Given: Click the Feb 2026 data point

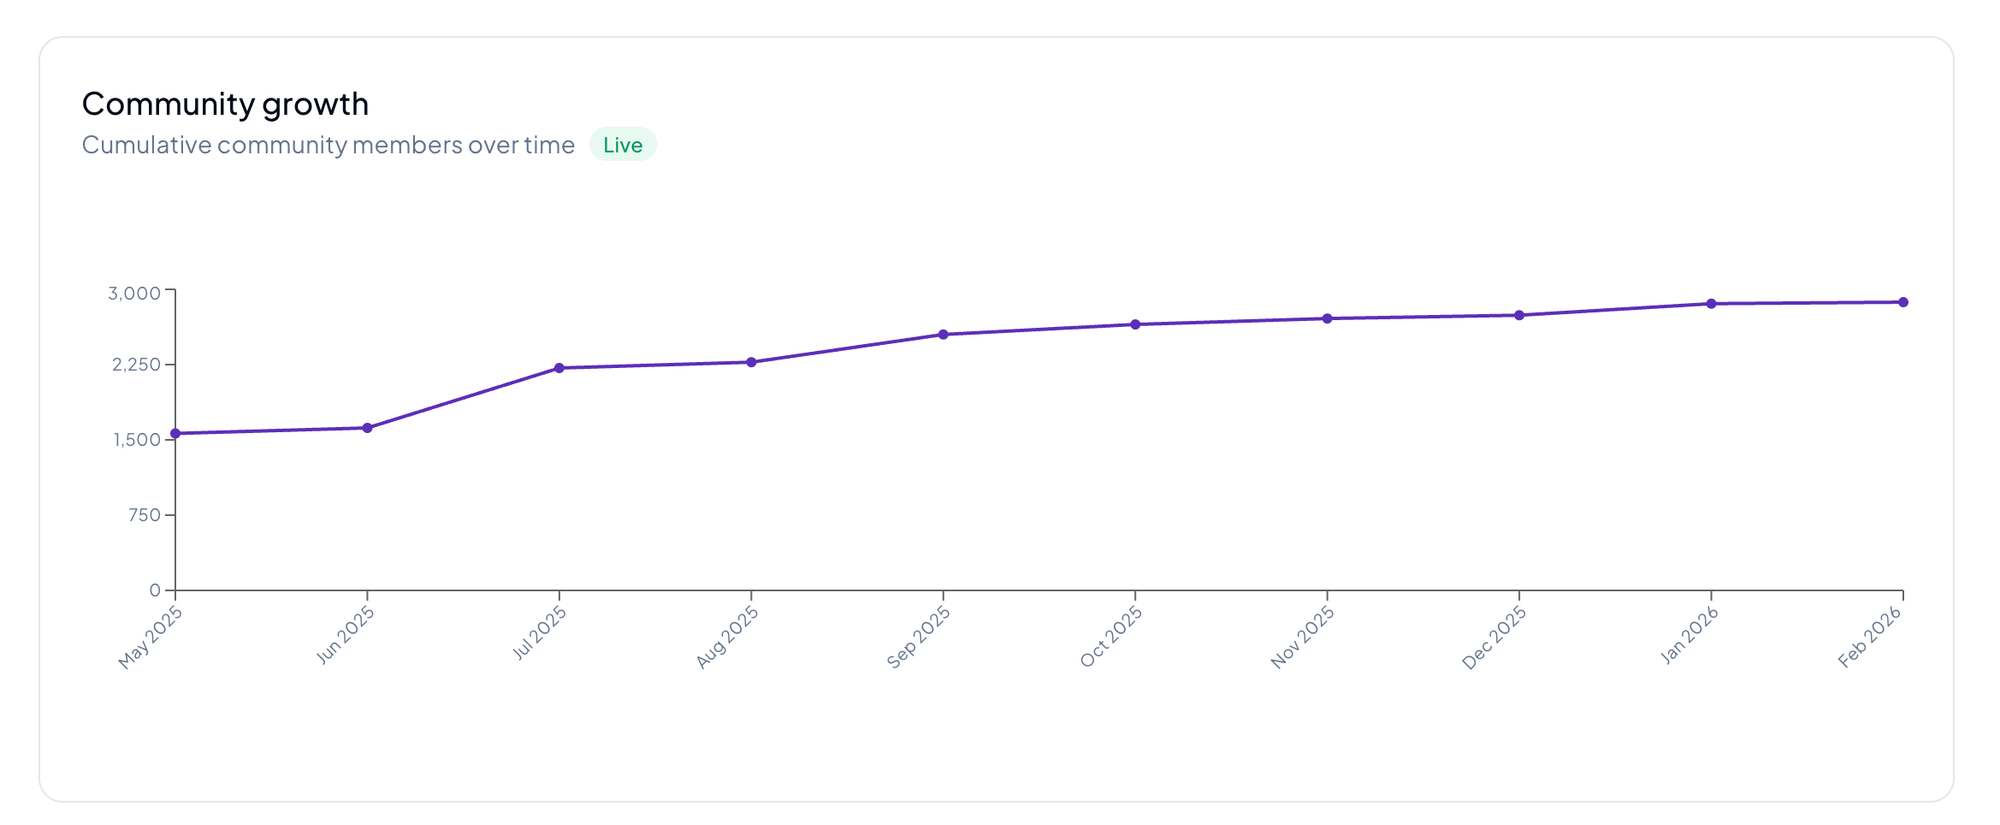Looking at the screenshot, I should 1903,302.
